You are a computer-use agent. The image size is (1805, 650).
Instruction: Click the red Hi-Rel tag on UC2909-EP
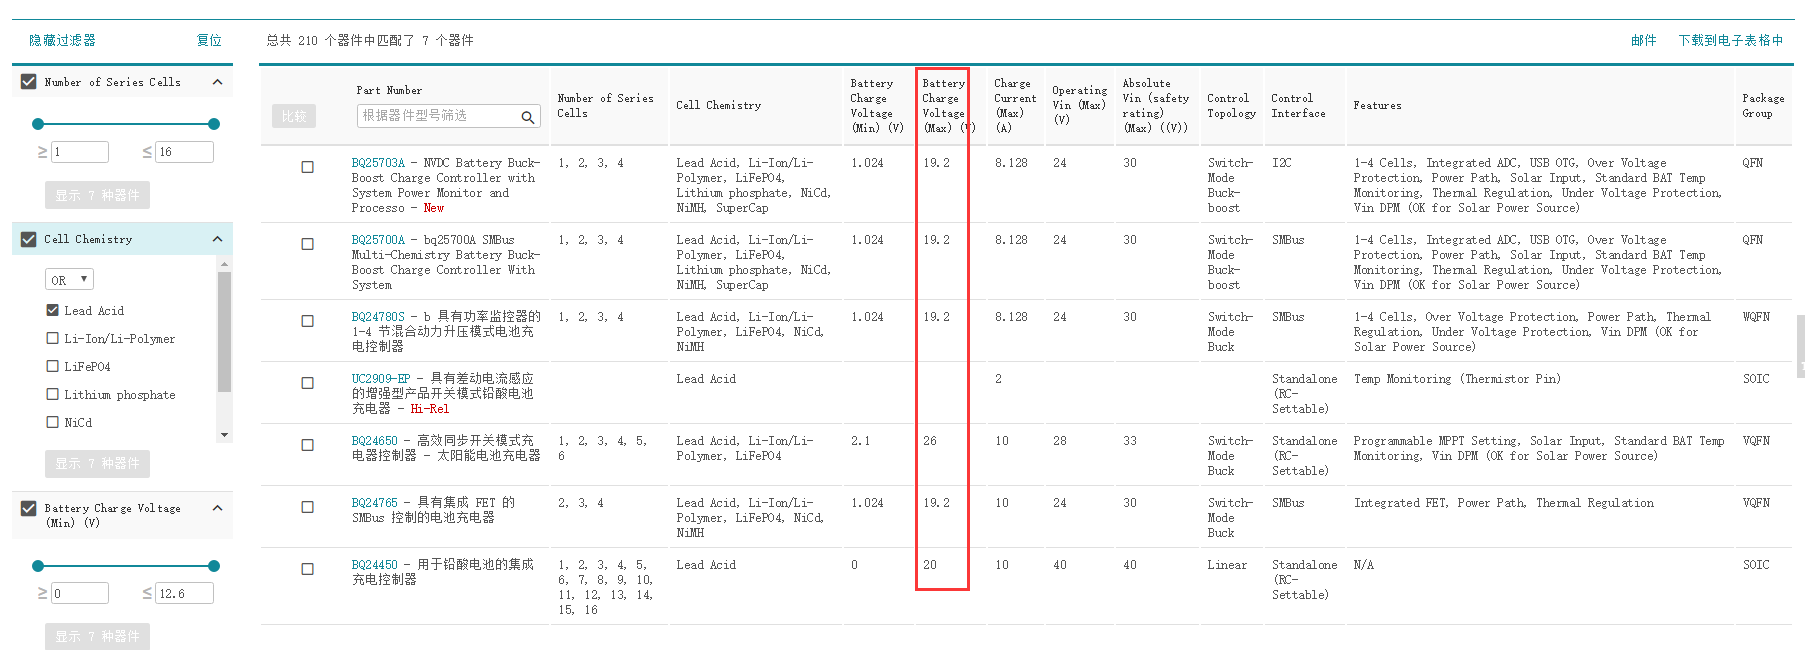430,409
